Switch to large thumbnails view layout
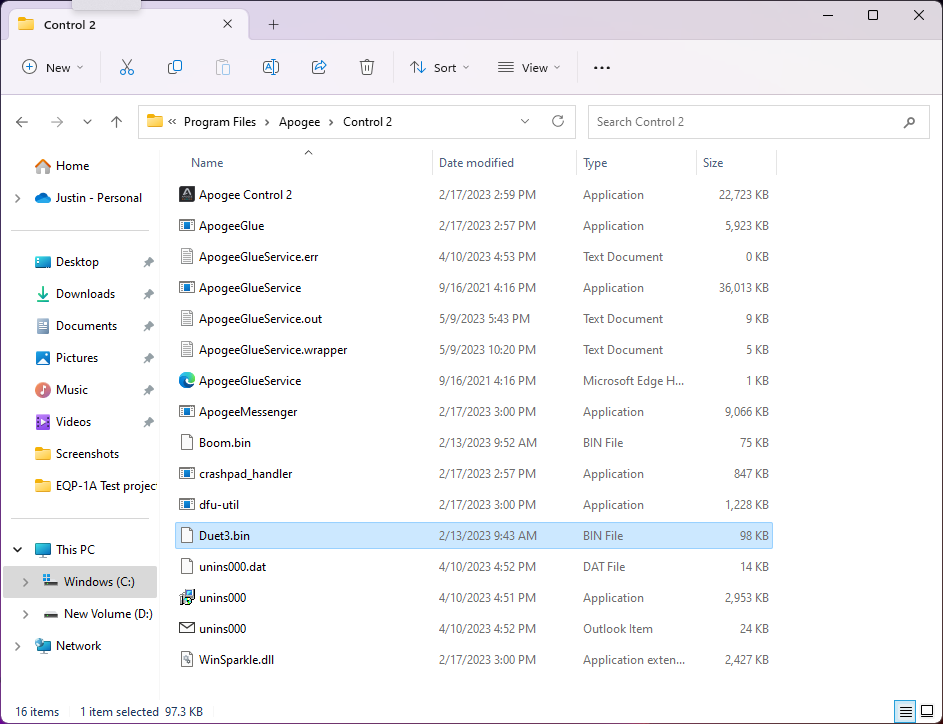The image size is (943, 724). [x=928, y=712]
